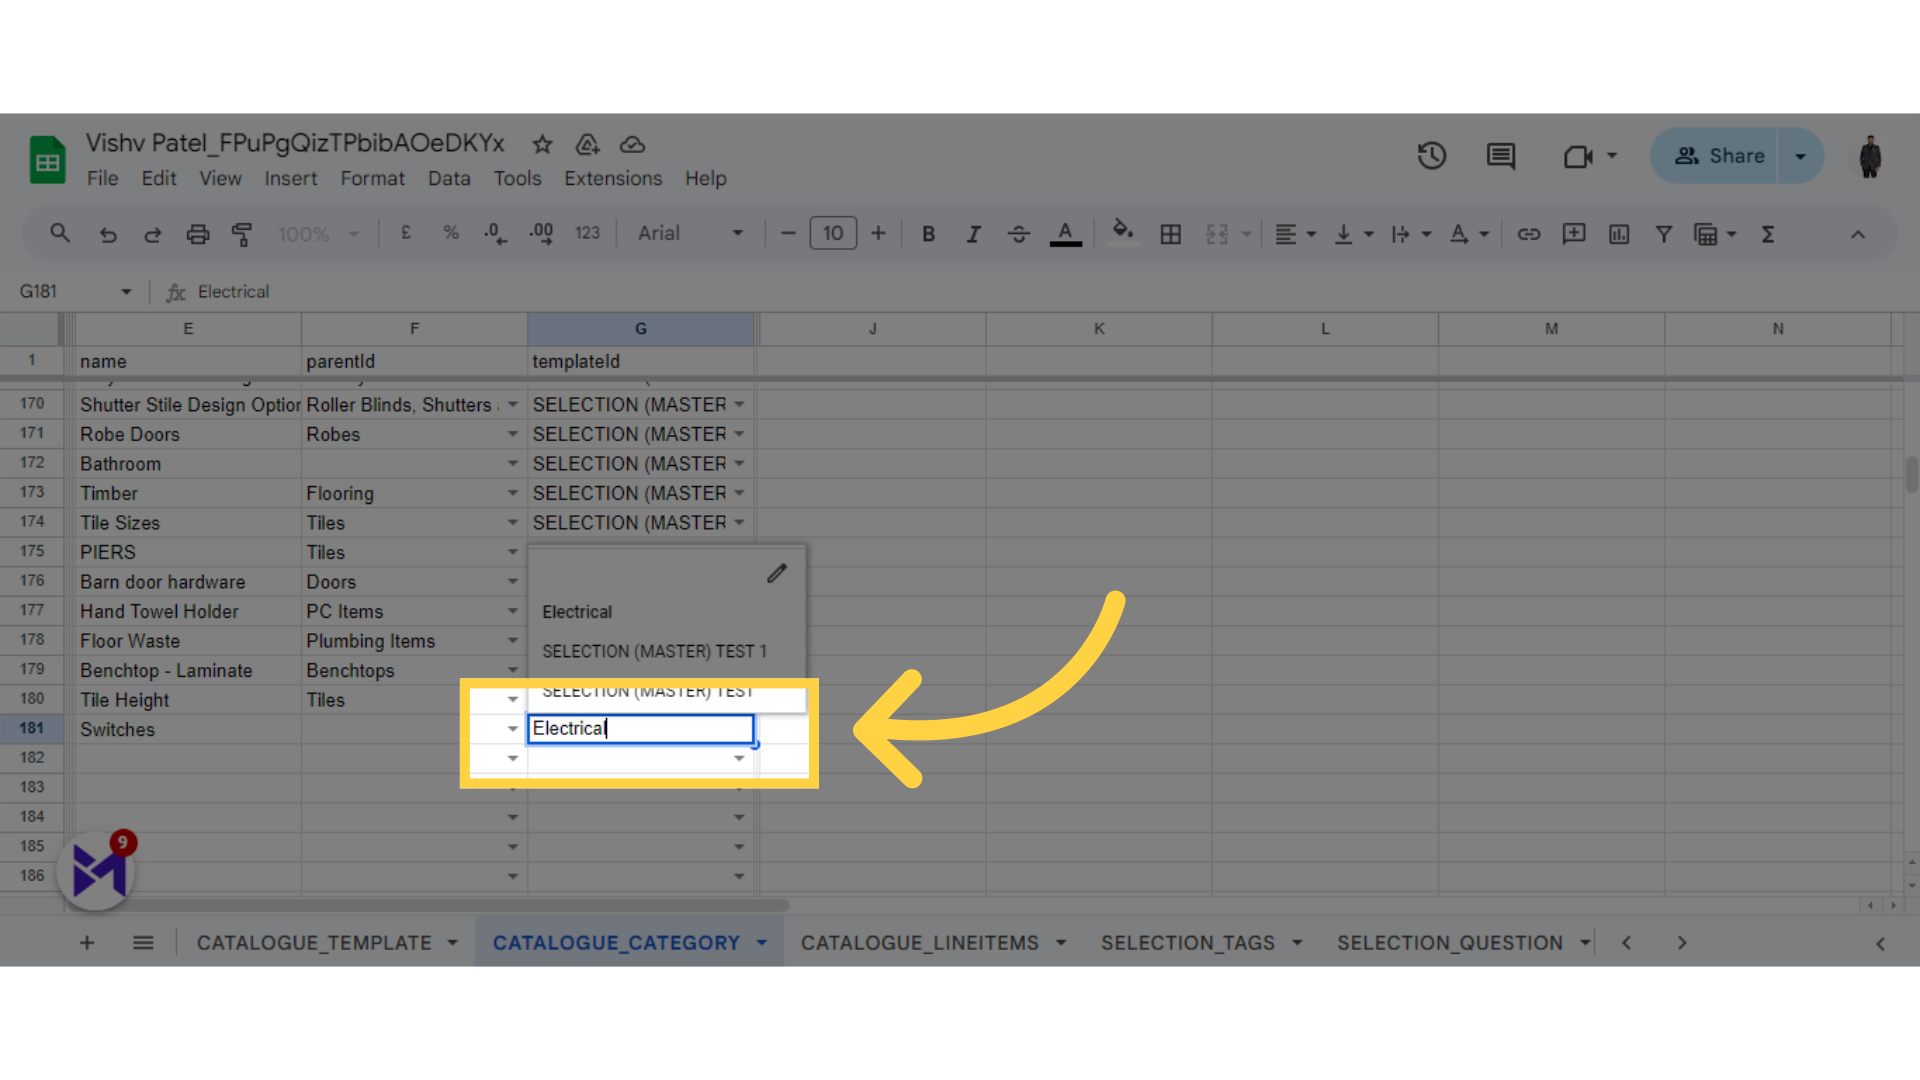The height and width of the screenshot is (1080, 1920).
Task: Add a new sheet
Action: (x=87, y=943)
